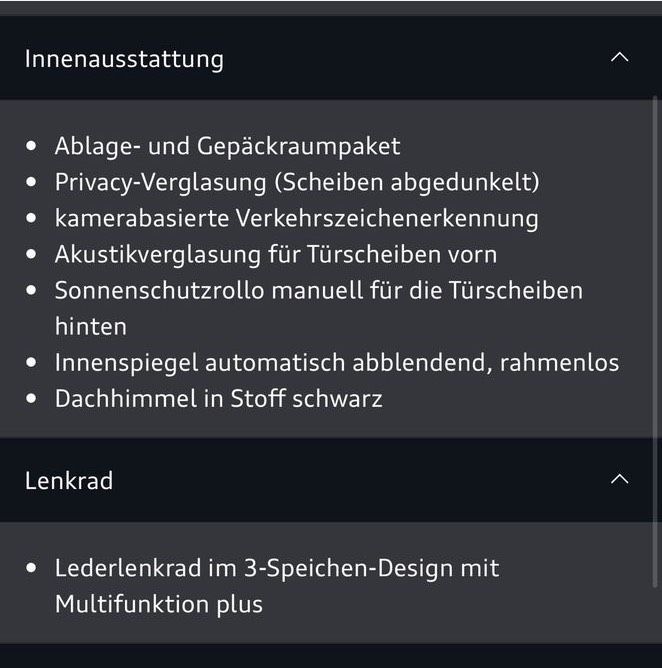This screenshot has width=662, height=668.
Task: Click the bullet beside Innenspiegel
Action: 33,362
